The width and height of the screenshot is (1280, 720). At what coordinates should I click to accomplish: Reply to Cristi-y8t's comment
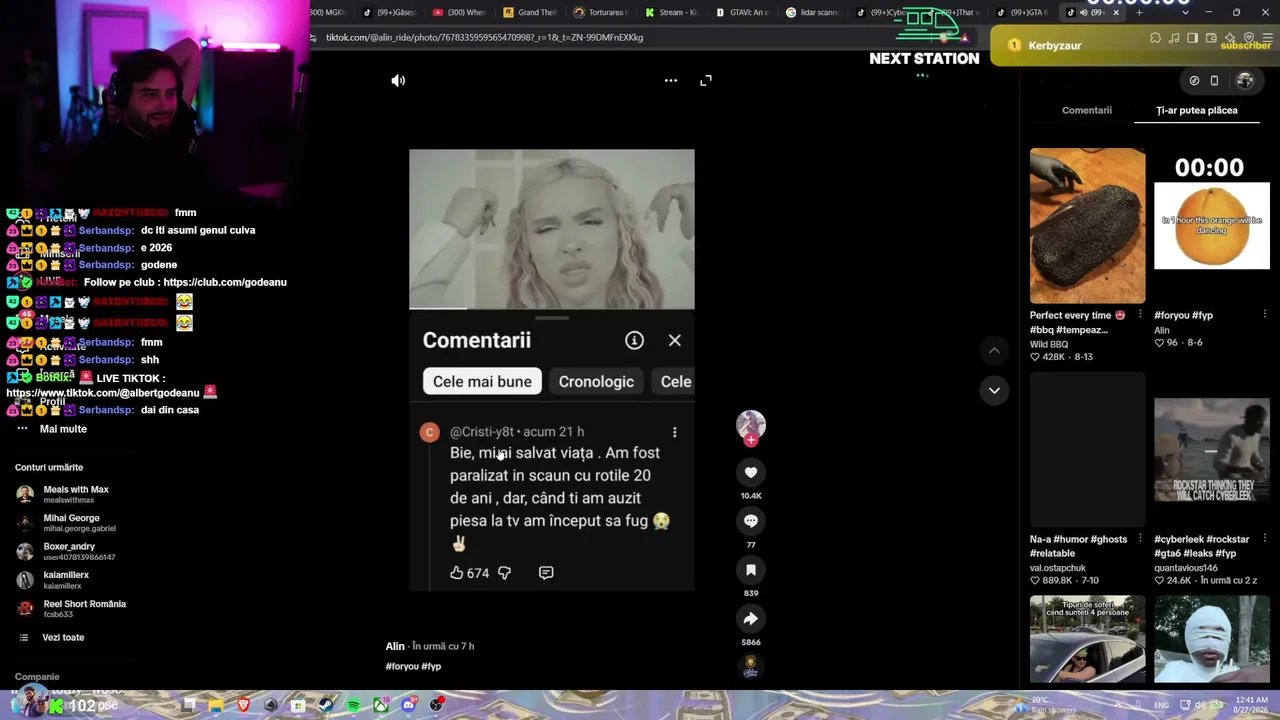pos(546,573)
